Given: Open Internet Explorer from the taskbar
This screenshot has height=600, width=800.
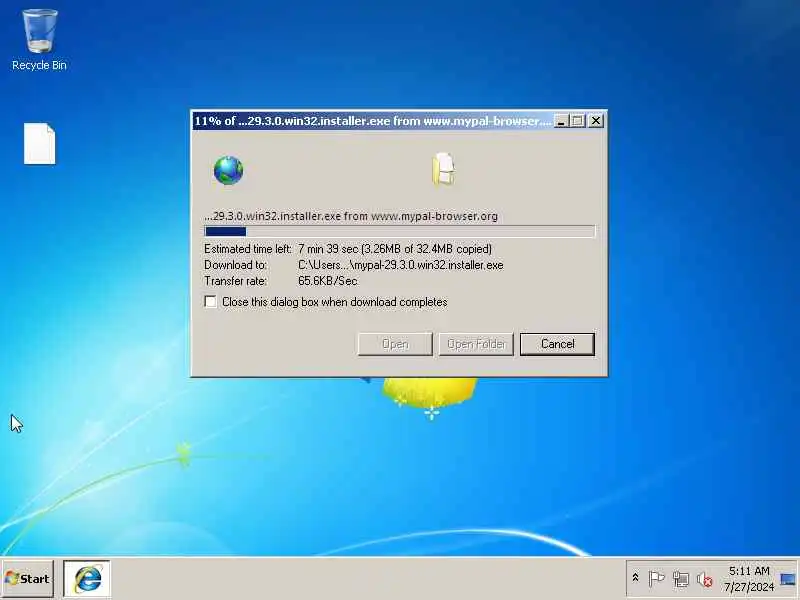Looking at the screenshot, I should tap(87, 579).
